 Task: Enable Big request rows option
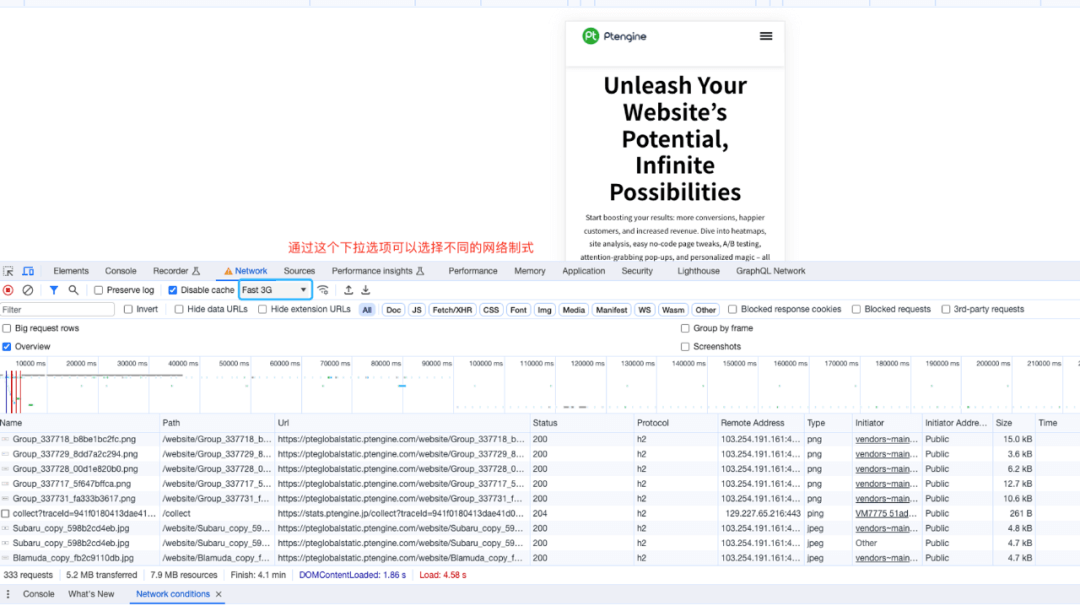pos(8,328)
